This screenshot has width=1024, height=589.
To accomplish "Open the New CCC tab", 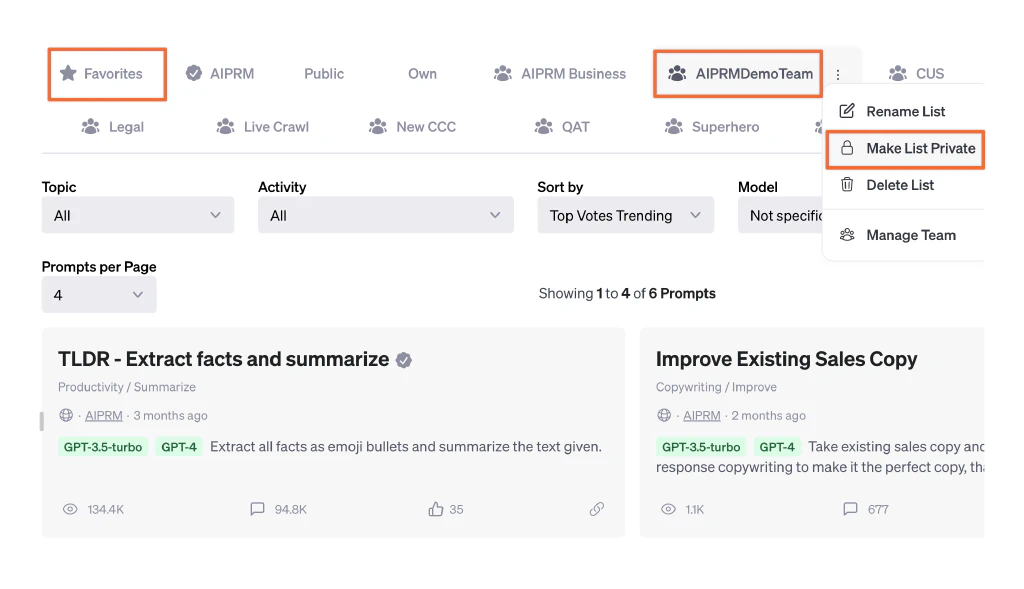I will click(x=412, y=127).
